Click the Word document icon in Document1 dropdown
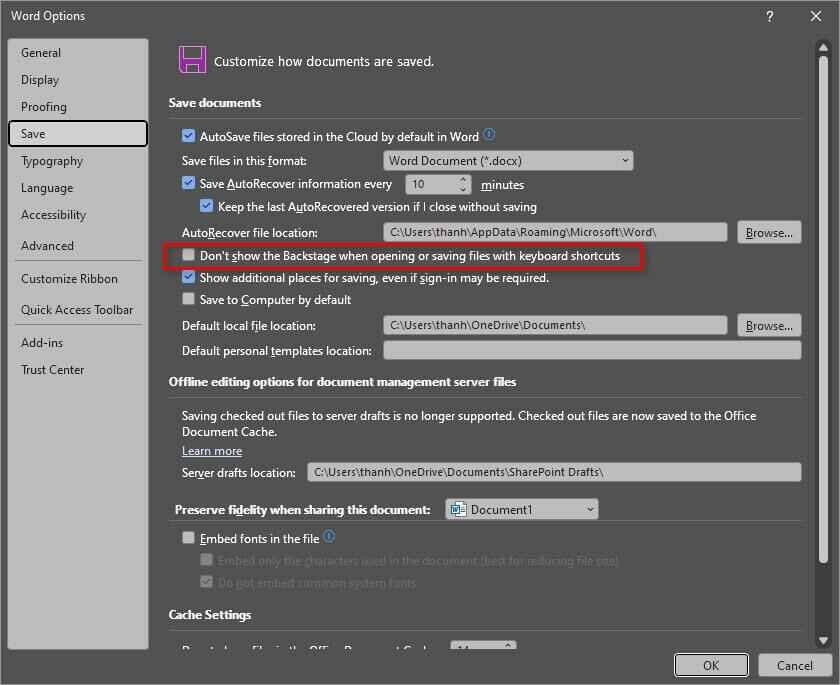The image size is (840, 685). pos(458,509)
